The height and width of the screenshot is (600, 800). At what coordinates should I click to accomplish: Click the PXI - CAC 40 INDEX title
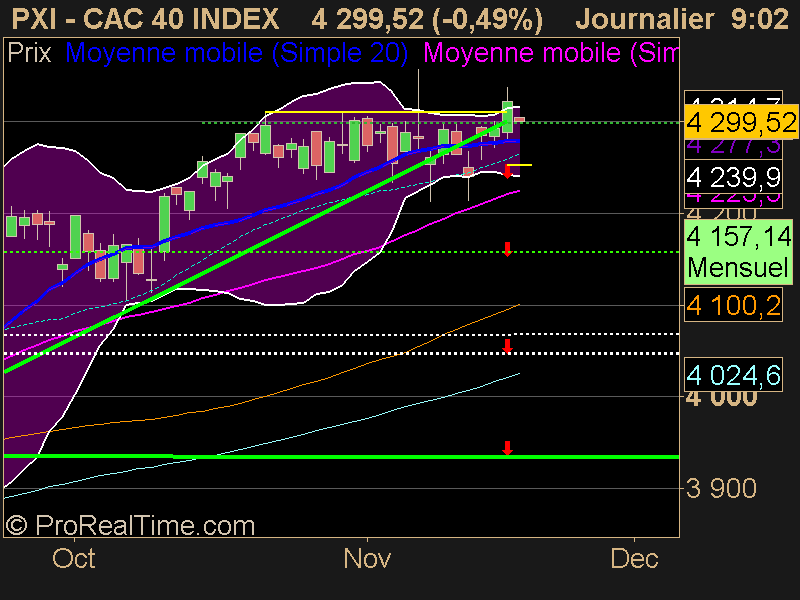pyautogui.click(x=145, y=19)
